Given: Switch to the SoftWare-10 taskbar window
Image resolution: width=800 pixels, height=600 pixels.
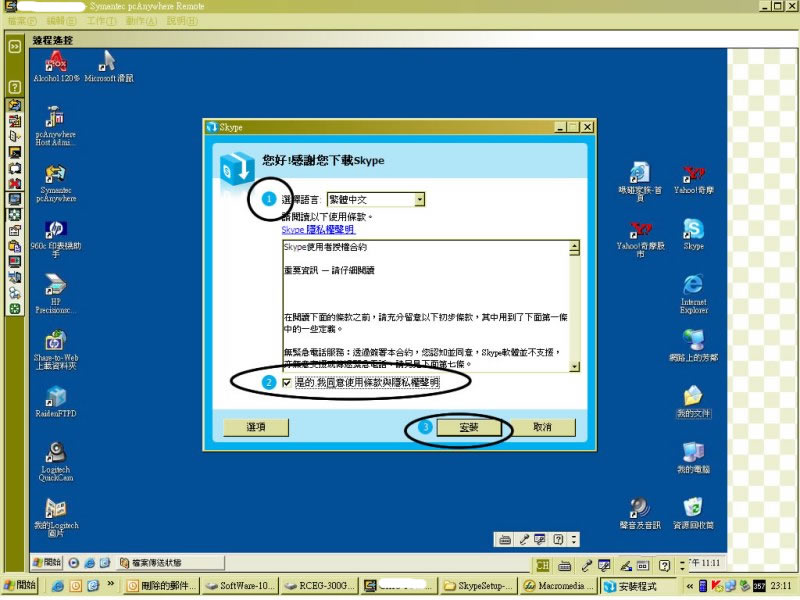Looking at the screenshot, I should click(x=241, y=586).
